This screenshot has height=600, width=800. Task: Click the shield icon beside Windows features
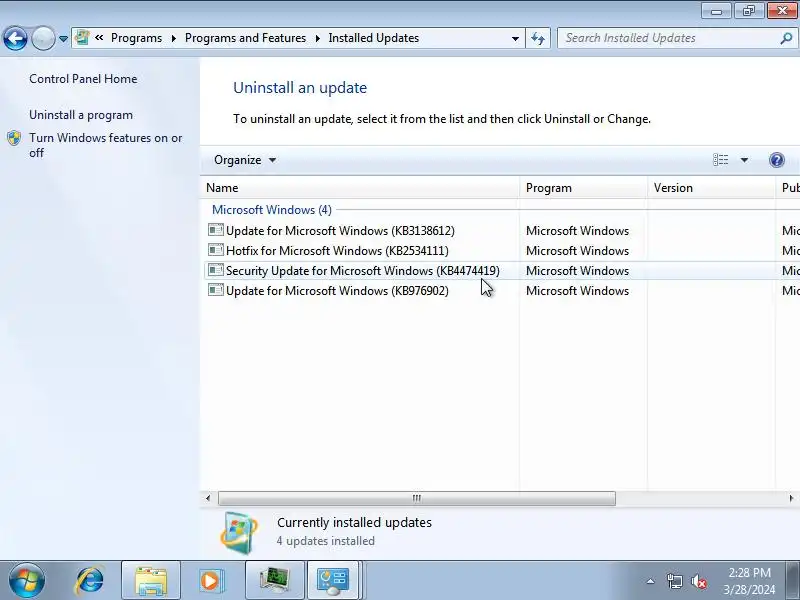coord(14,138)
